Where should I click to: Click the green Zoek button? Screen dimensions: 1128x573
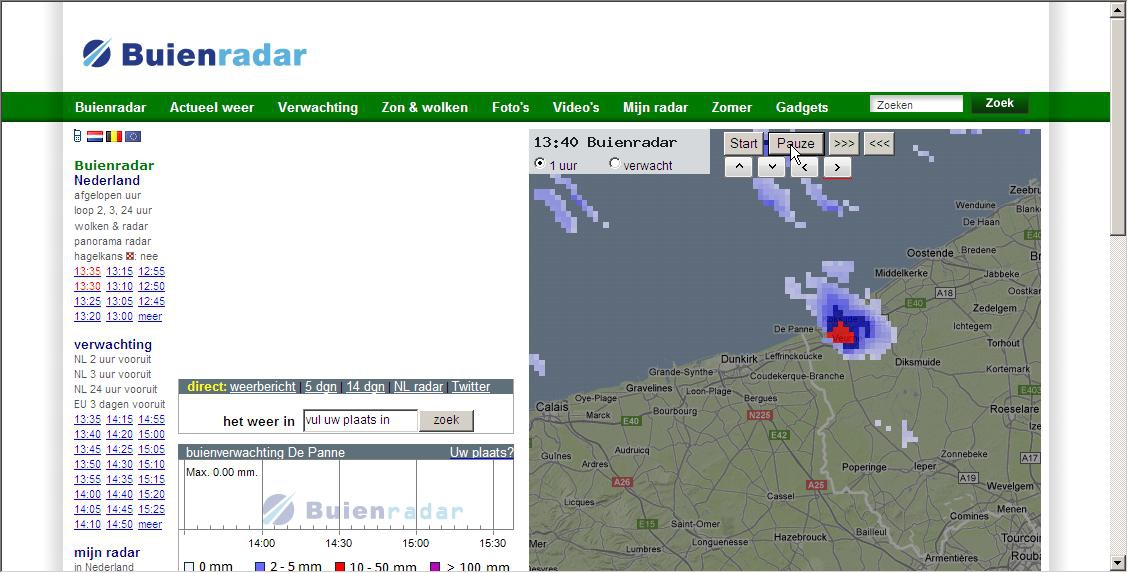click(x=1000, y=104)
